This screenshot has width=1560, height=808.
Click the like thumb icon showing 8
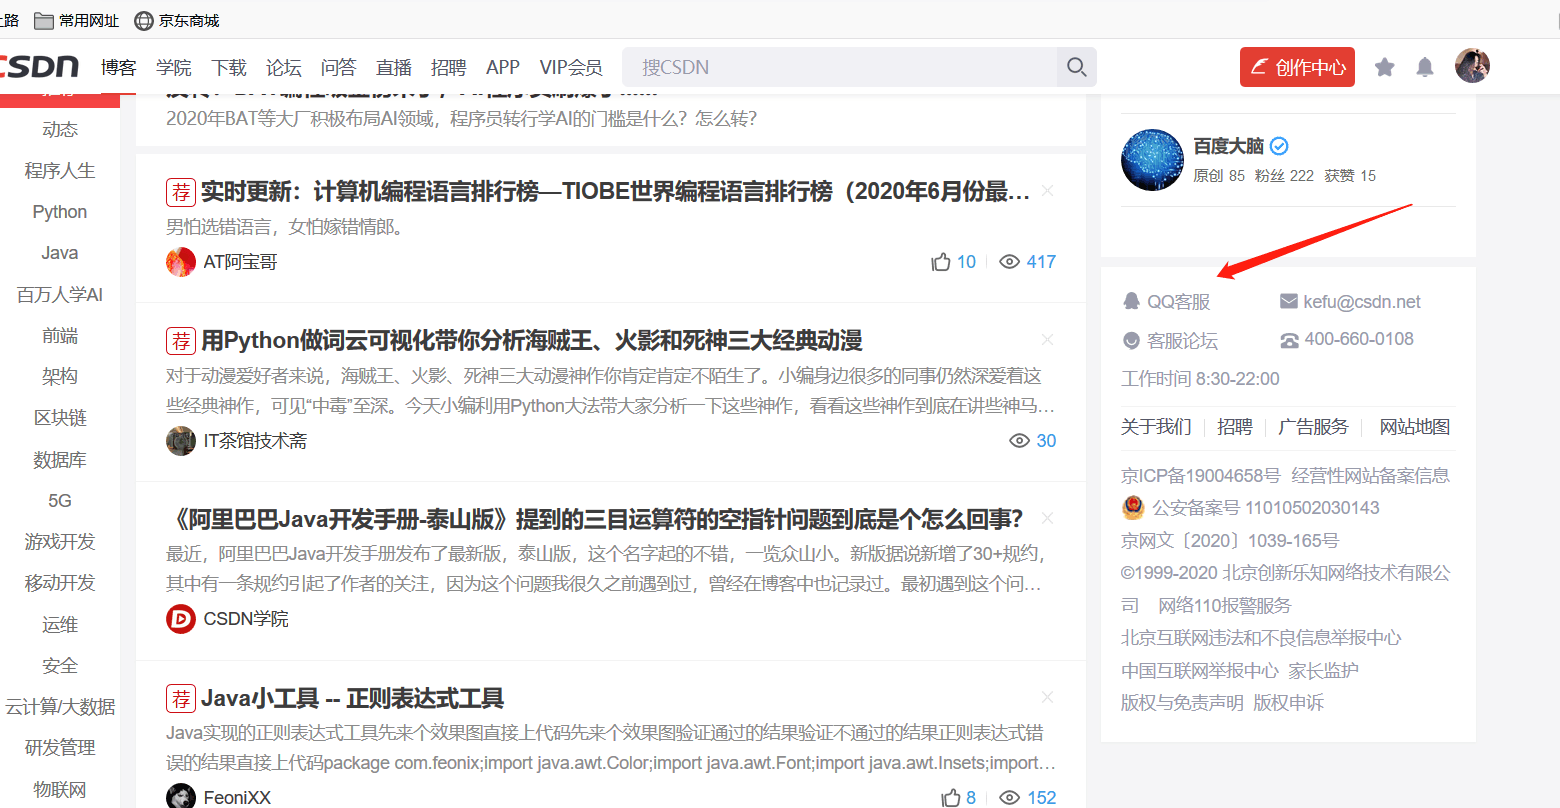point(951,797)
